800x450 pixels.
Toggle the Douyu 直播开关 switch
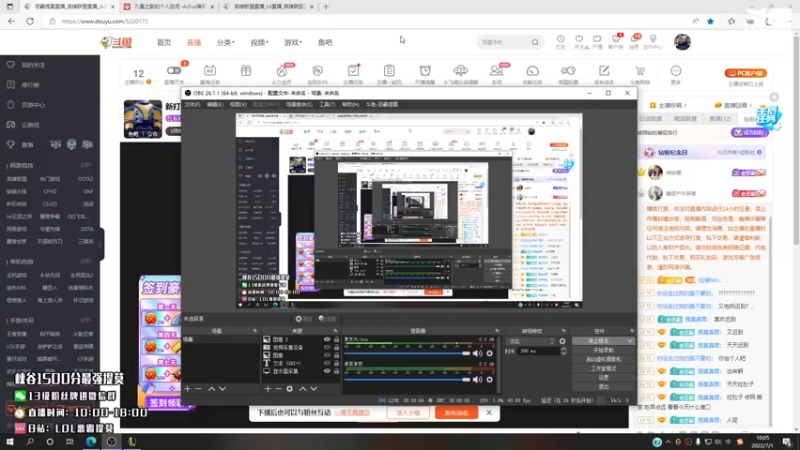[174, 70]
